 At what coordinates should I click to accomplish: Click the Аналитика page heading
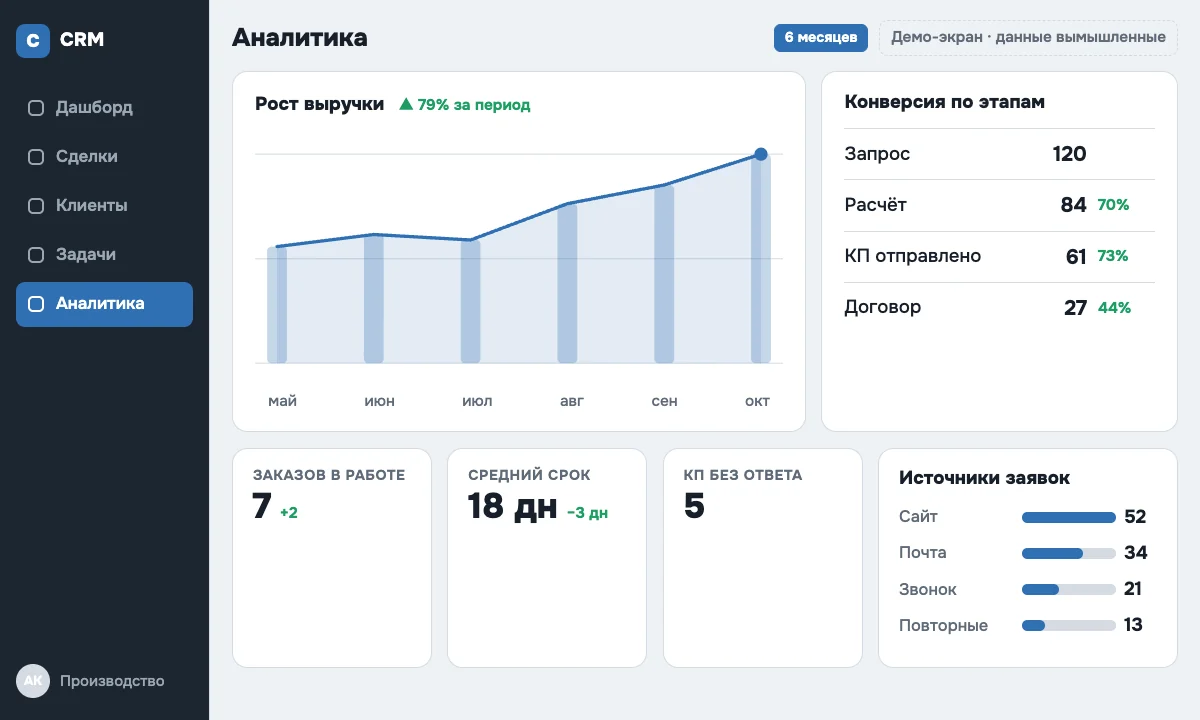[x=300, y=38]
